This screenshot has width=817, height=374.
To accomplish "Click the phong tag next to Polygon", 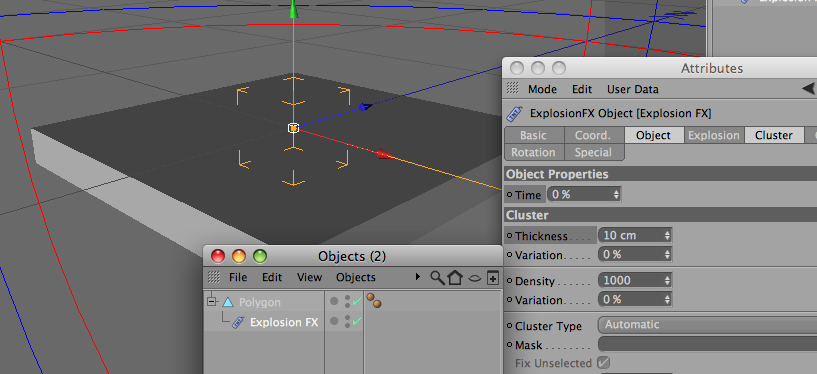I will [374, 301].
